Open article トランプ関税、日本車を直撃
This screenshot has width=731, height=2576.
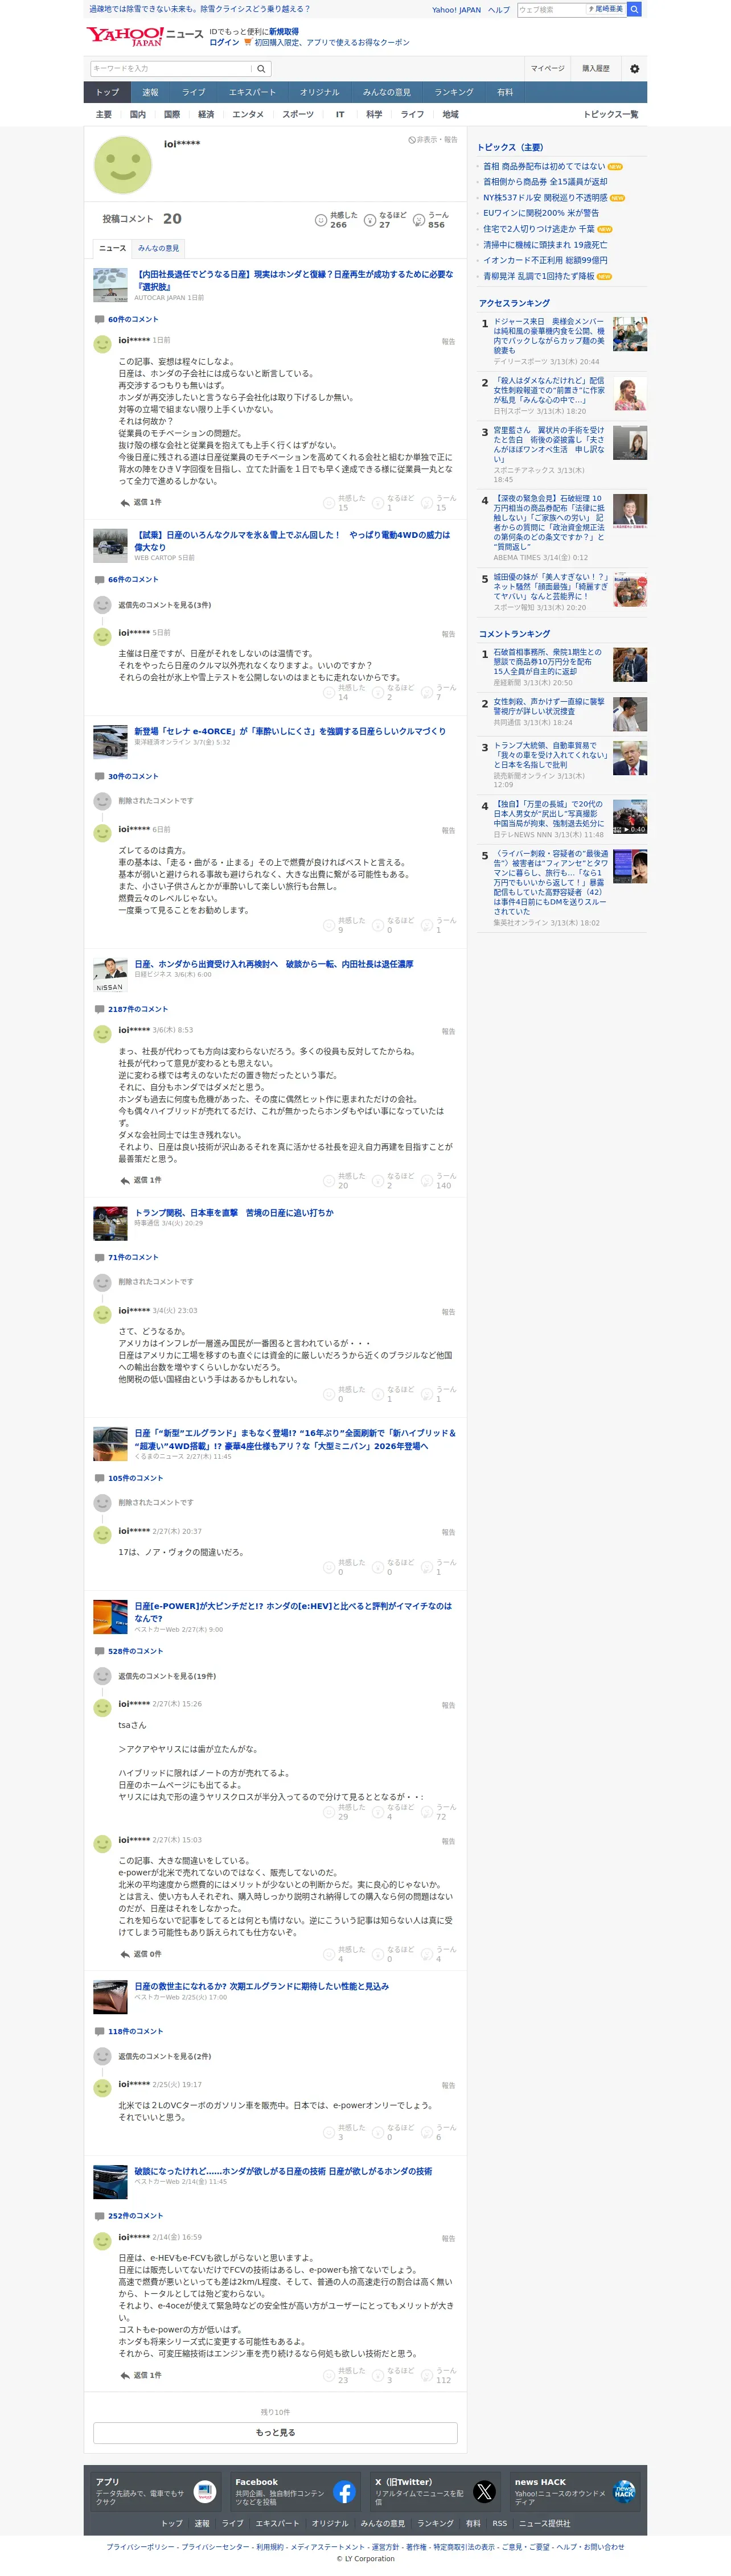coord(234,1212)
